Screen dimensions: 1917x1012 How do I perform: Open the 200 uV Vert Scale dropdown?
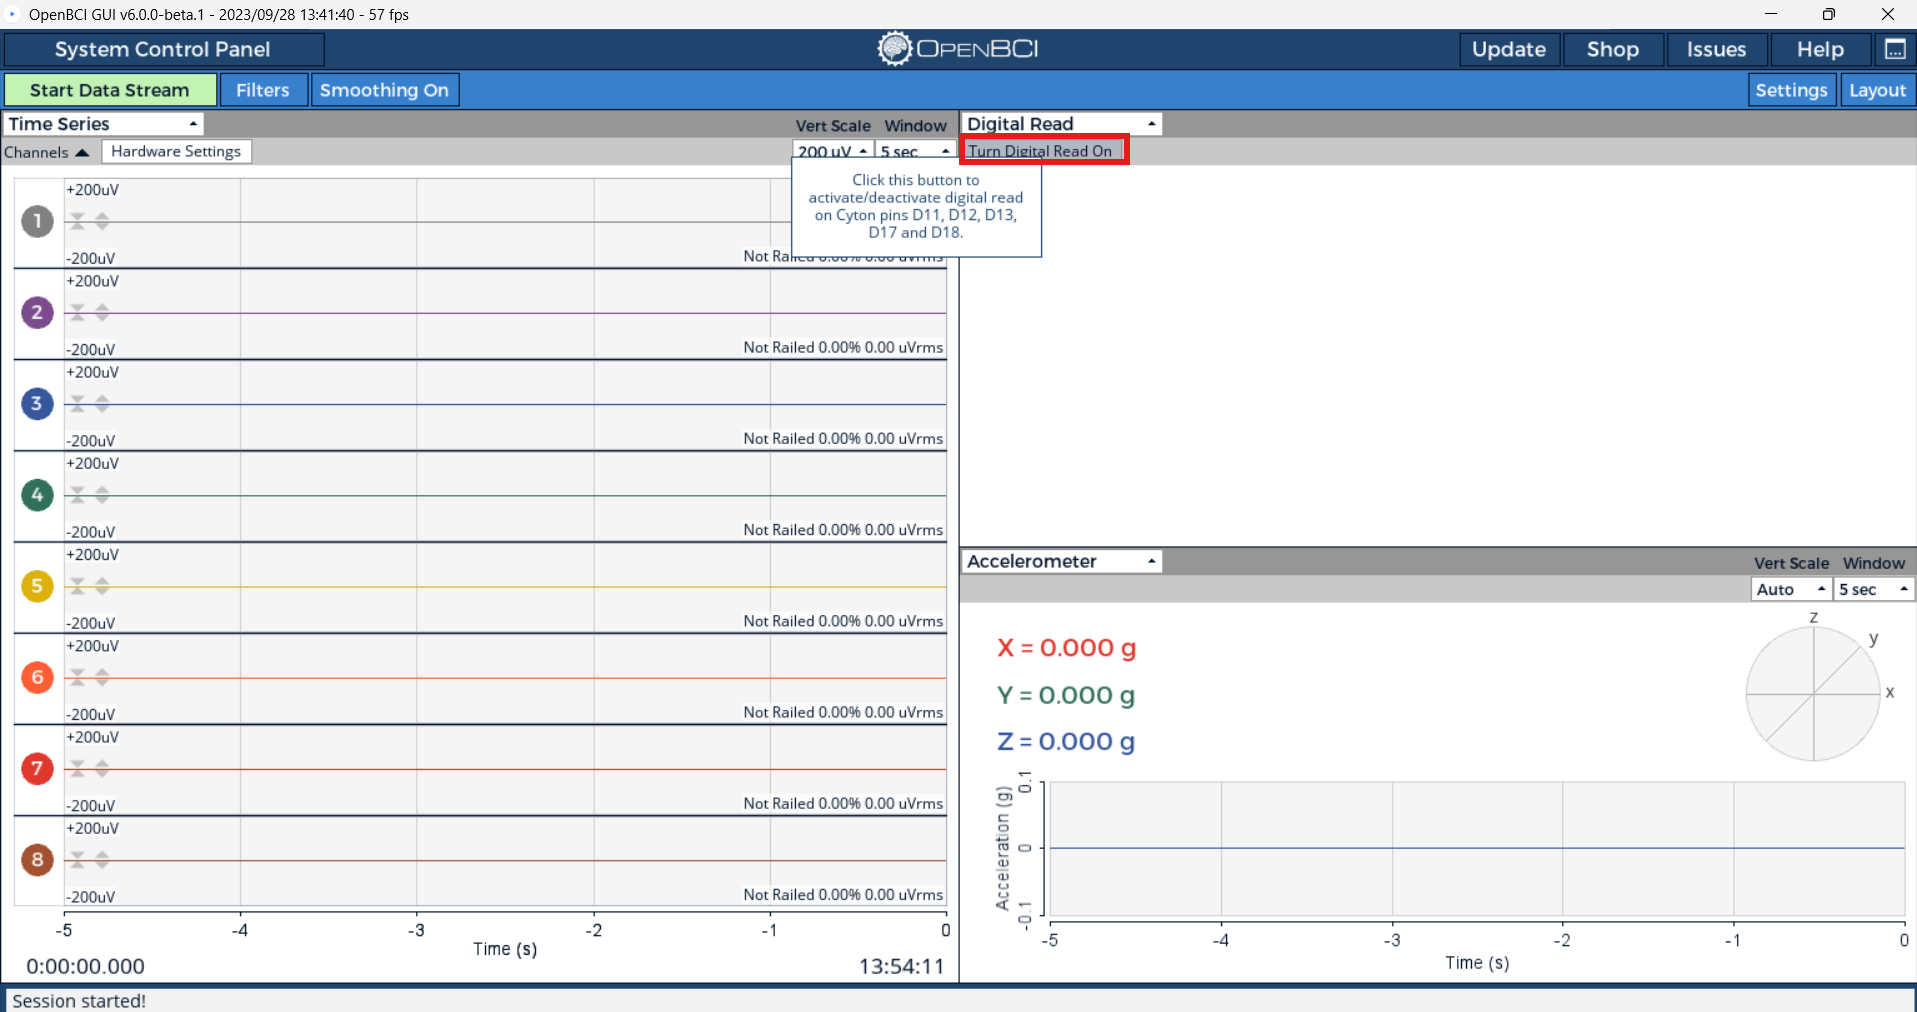click(833, 151)
